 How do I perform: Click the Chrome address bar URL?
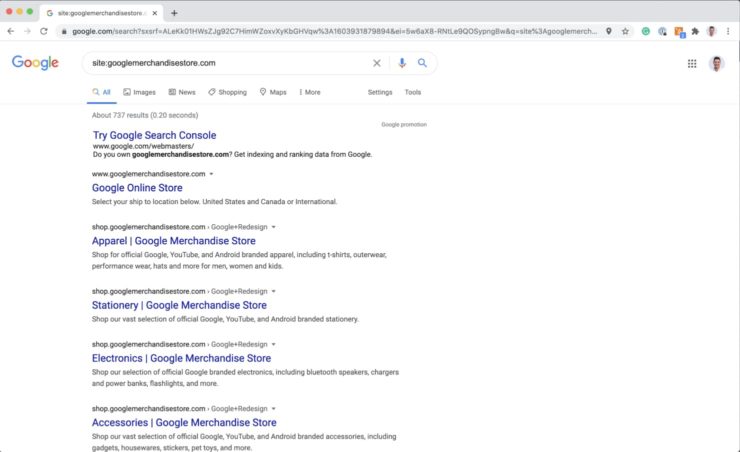[334, 31]
